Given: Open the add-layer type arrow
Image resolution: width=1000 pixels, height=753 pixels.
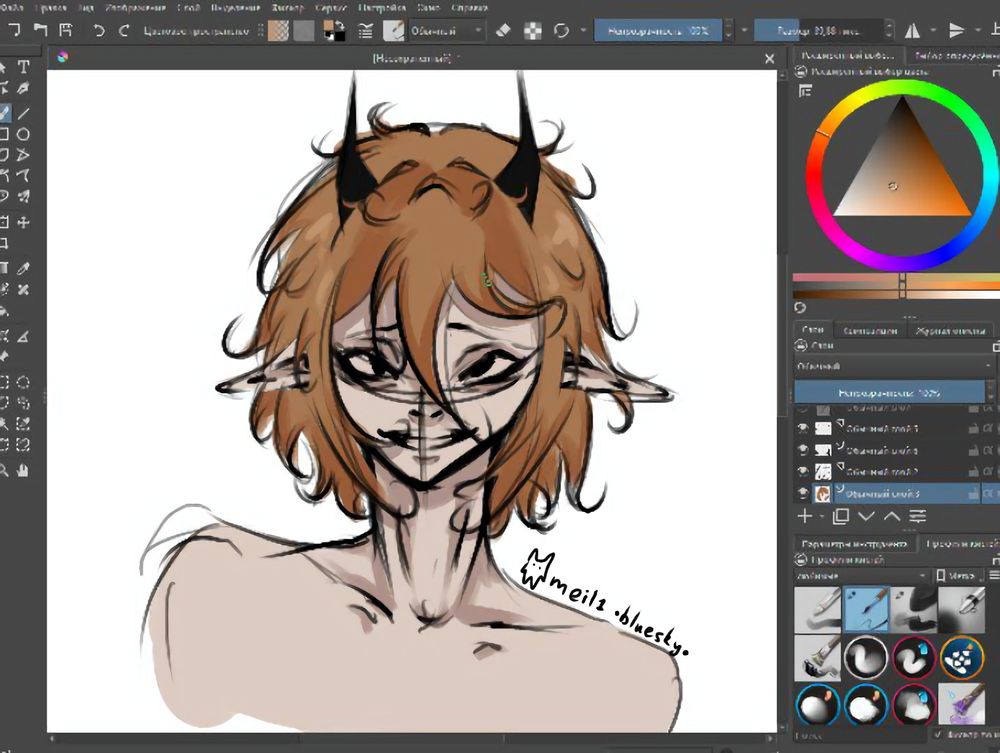Looking at the screenshot, I should (821, 516).
